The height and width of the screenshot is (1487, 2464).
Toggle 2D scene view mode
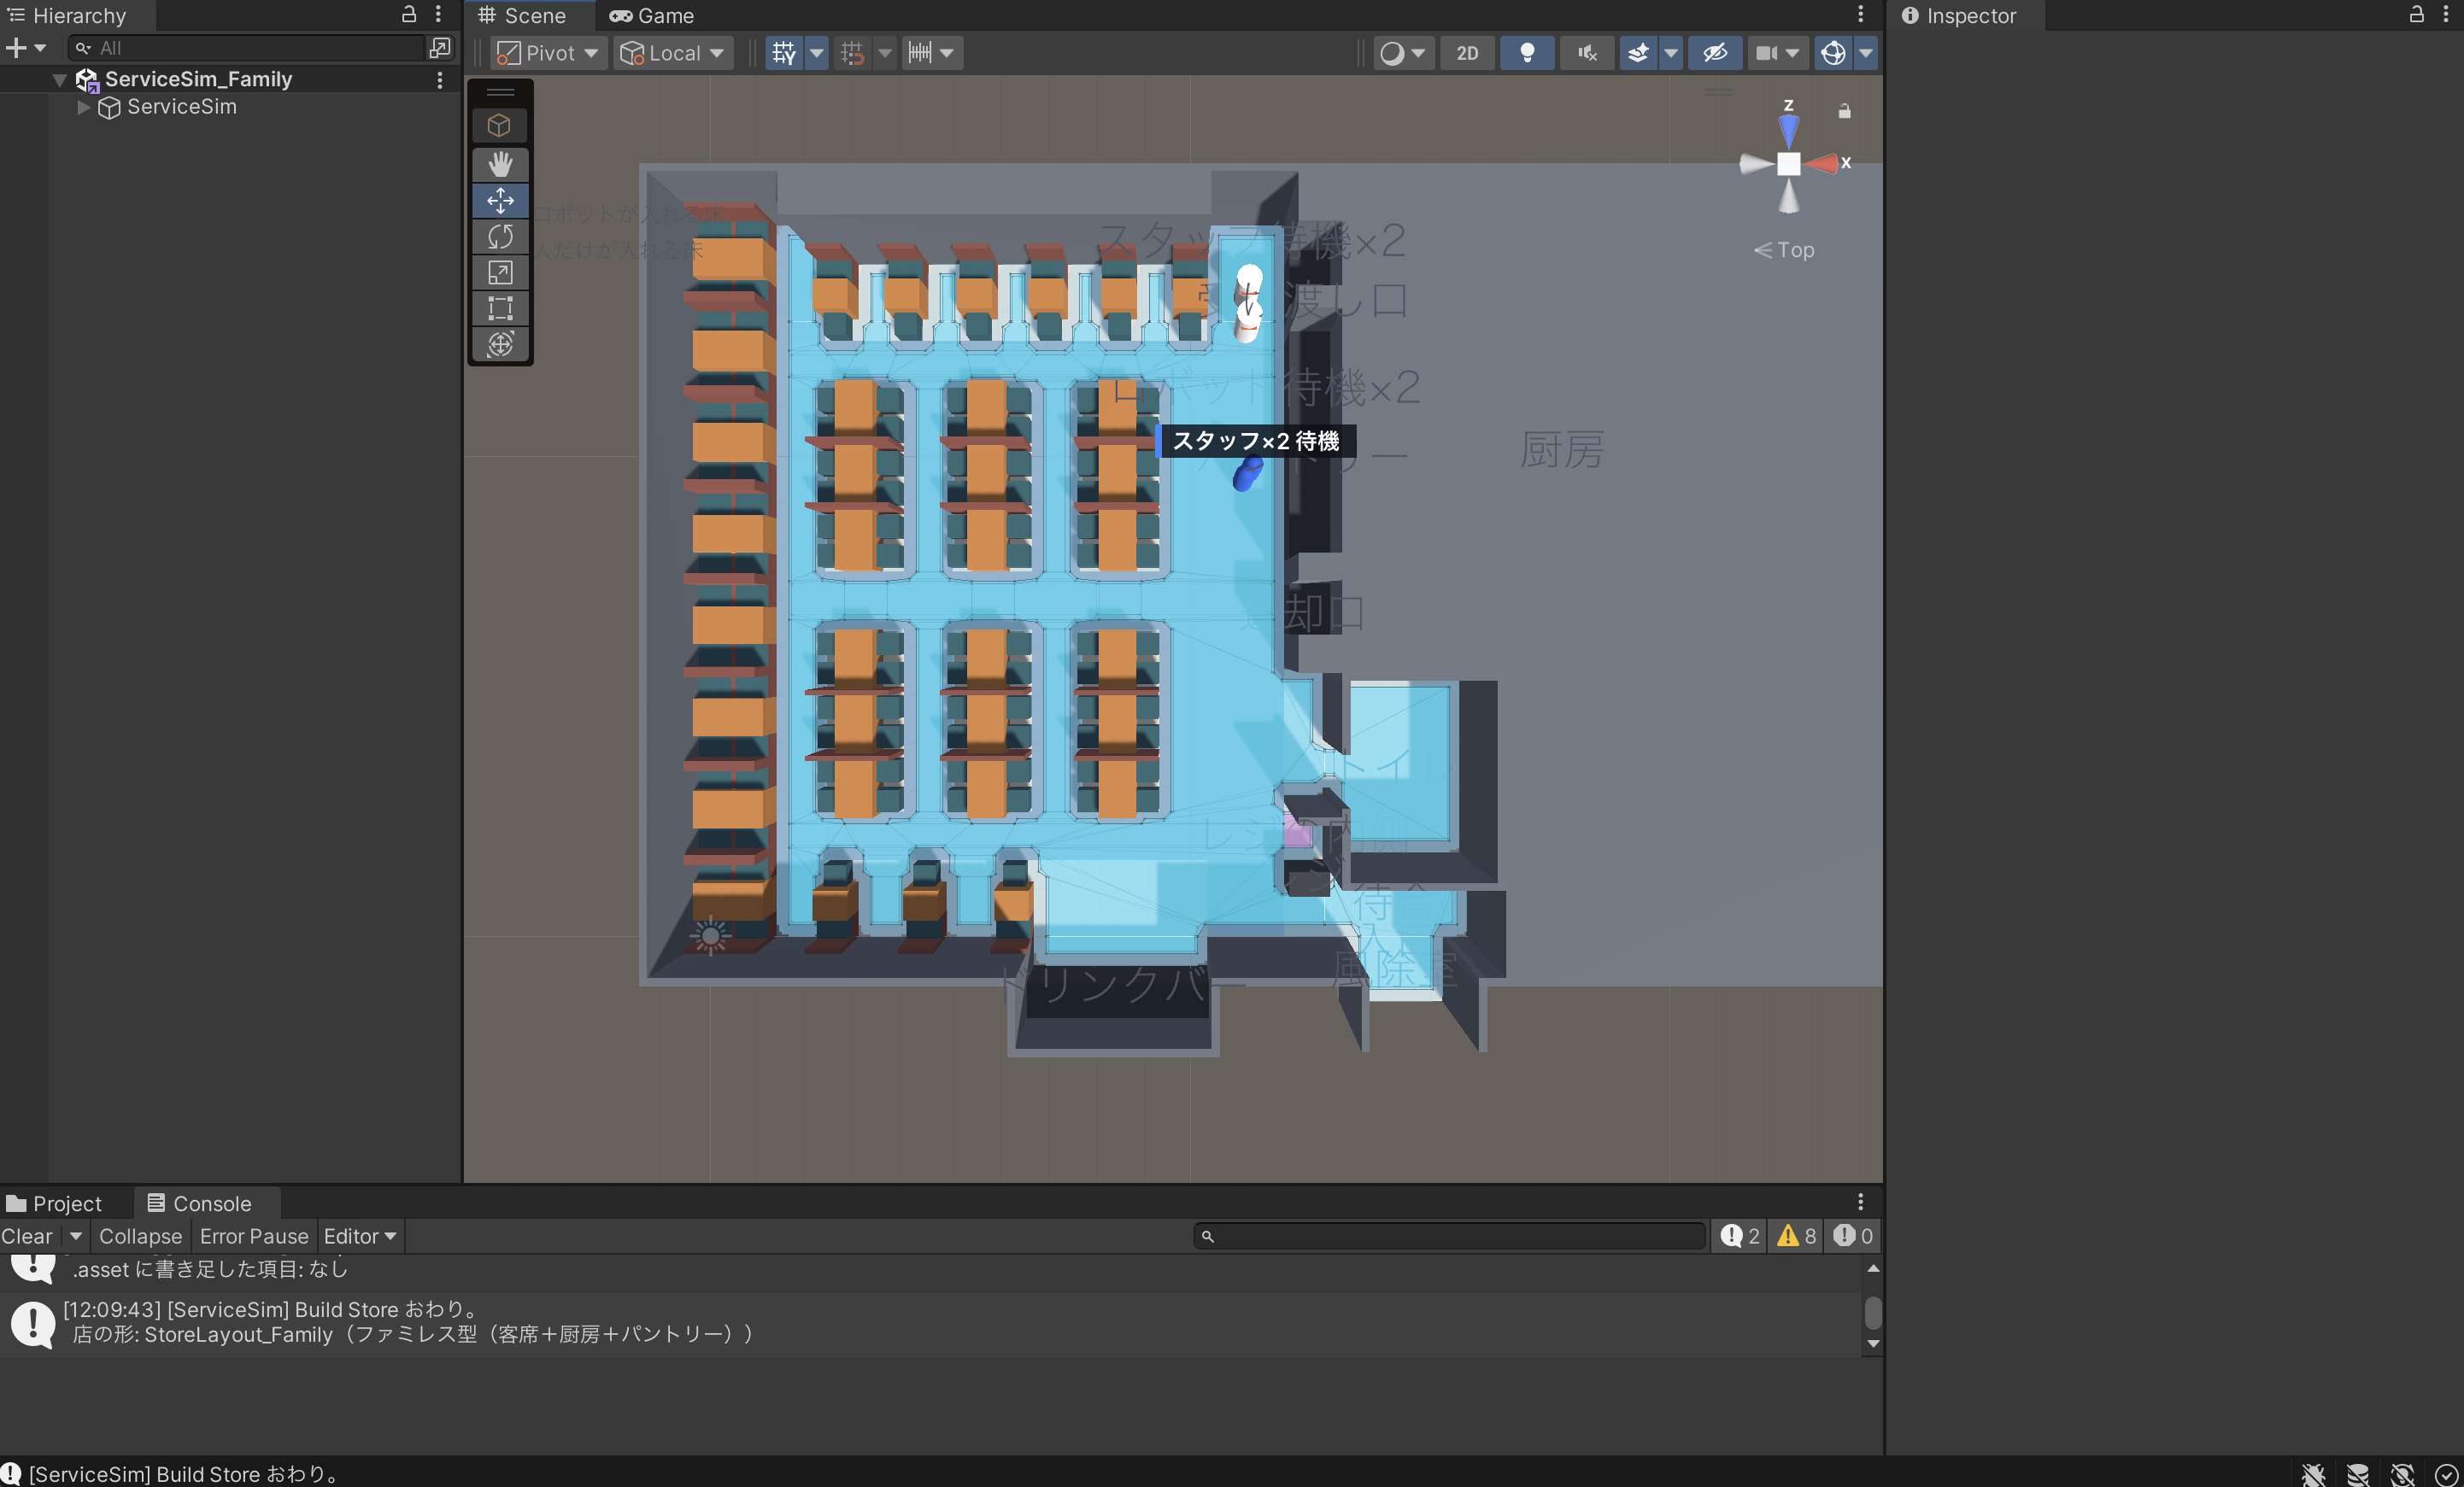(1467, 53)
